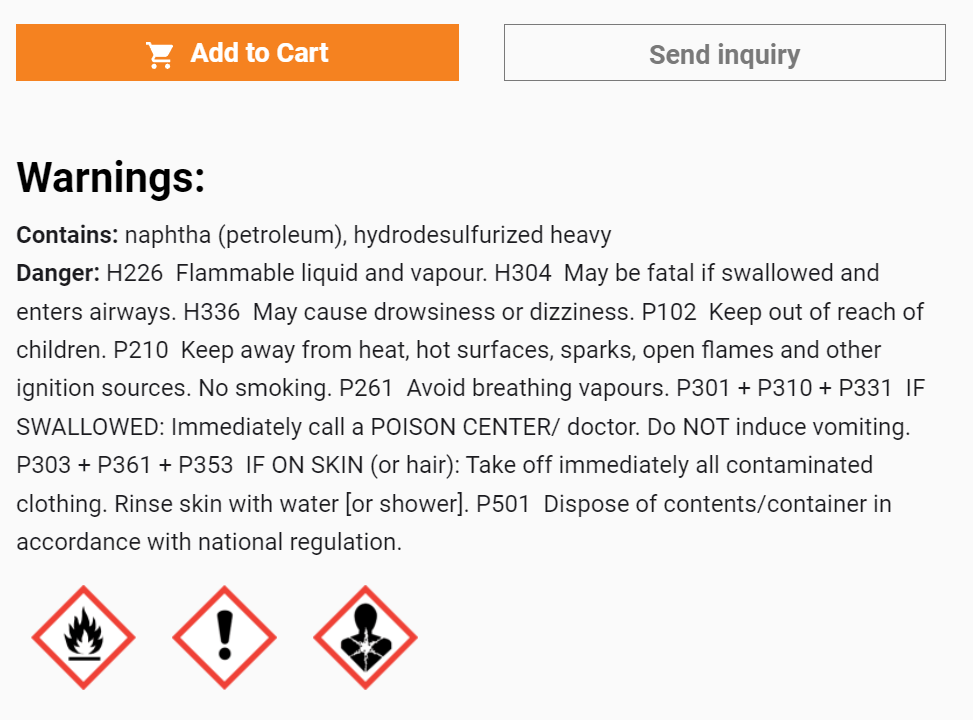Click the IF ON SKIN instruction text

pyautogui.click(x=304, y=466)
